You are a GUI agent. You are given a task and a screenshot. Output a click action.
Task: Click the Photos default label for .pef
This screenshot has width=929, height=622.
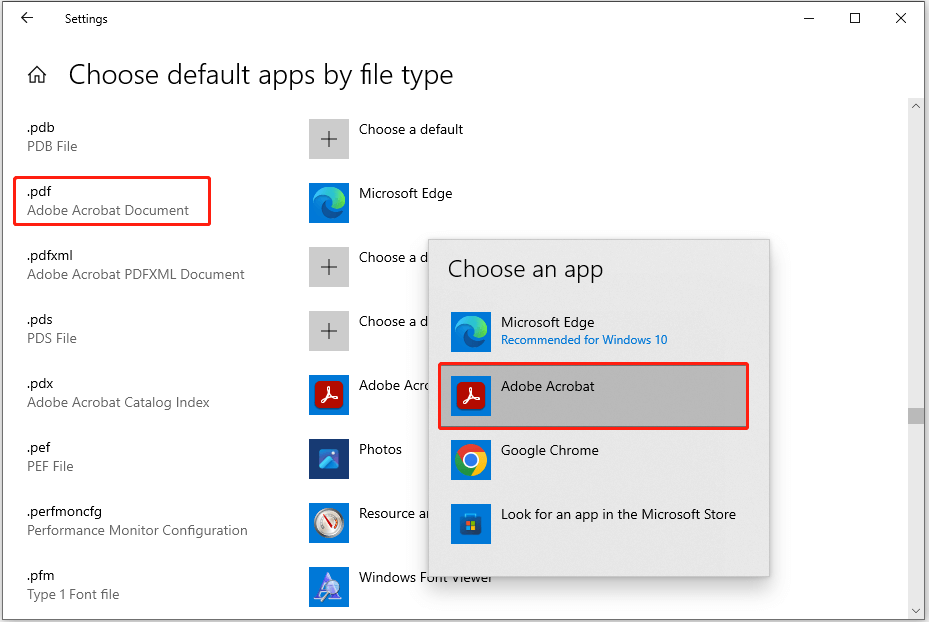[380, 450]
